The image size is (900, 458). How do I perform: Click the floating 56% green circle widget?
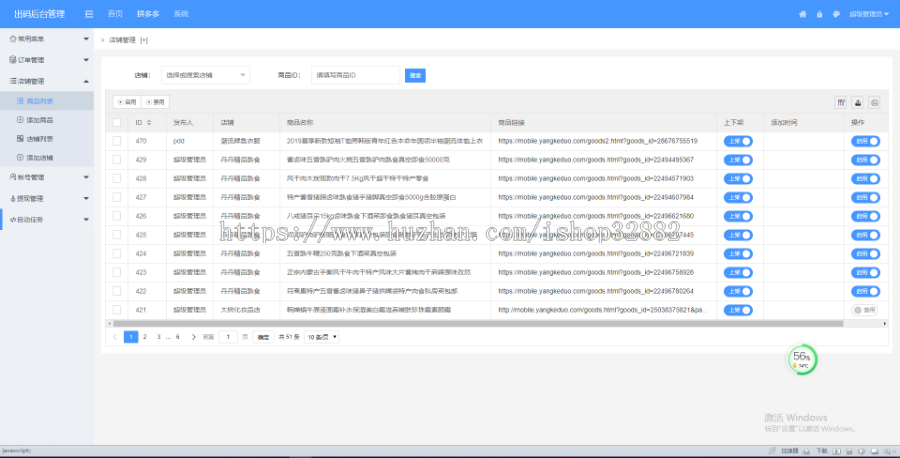click(x=802, y=360)
